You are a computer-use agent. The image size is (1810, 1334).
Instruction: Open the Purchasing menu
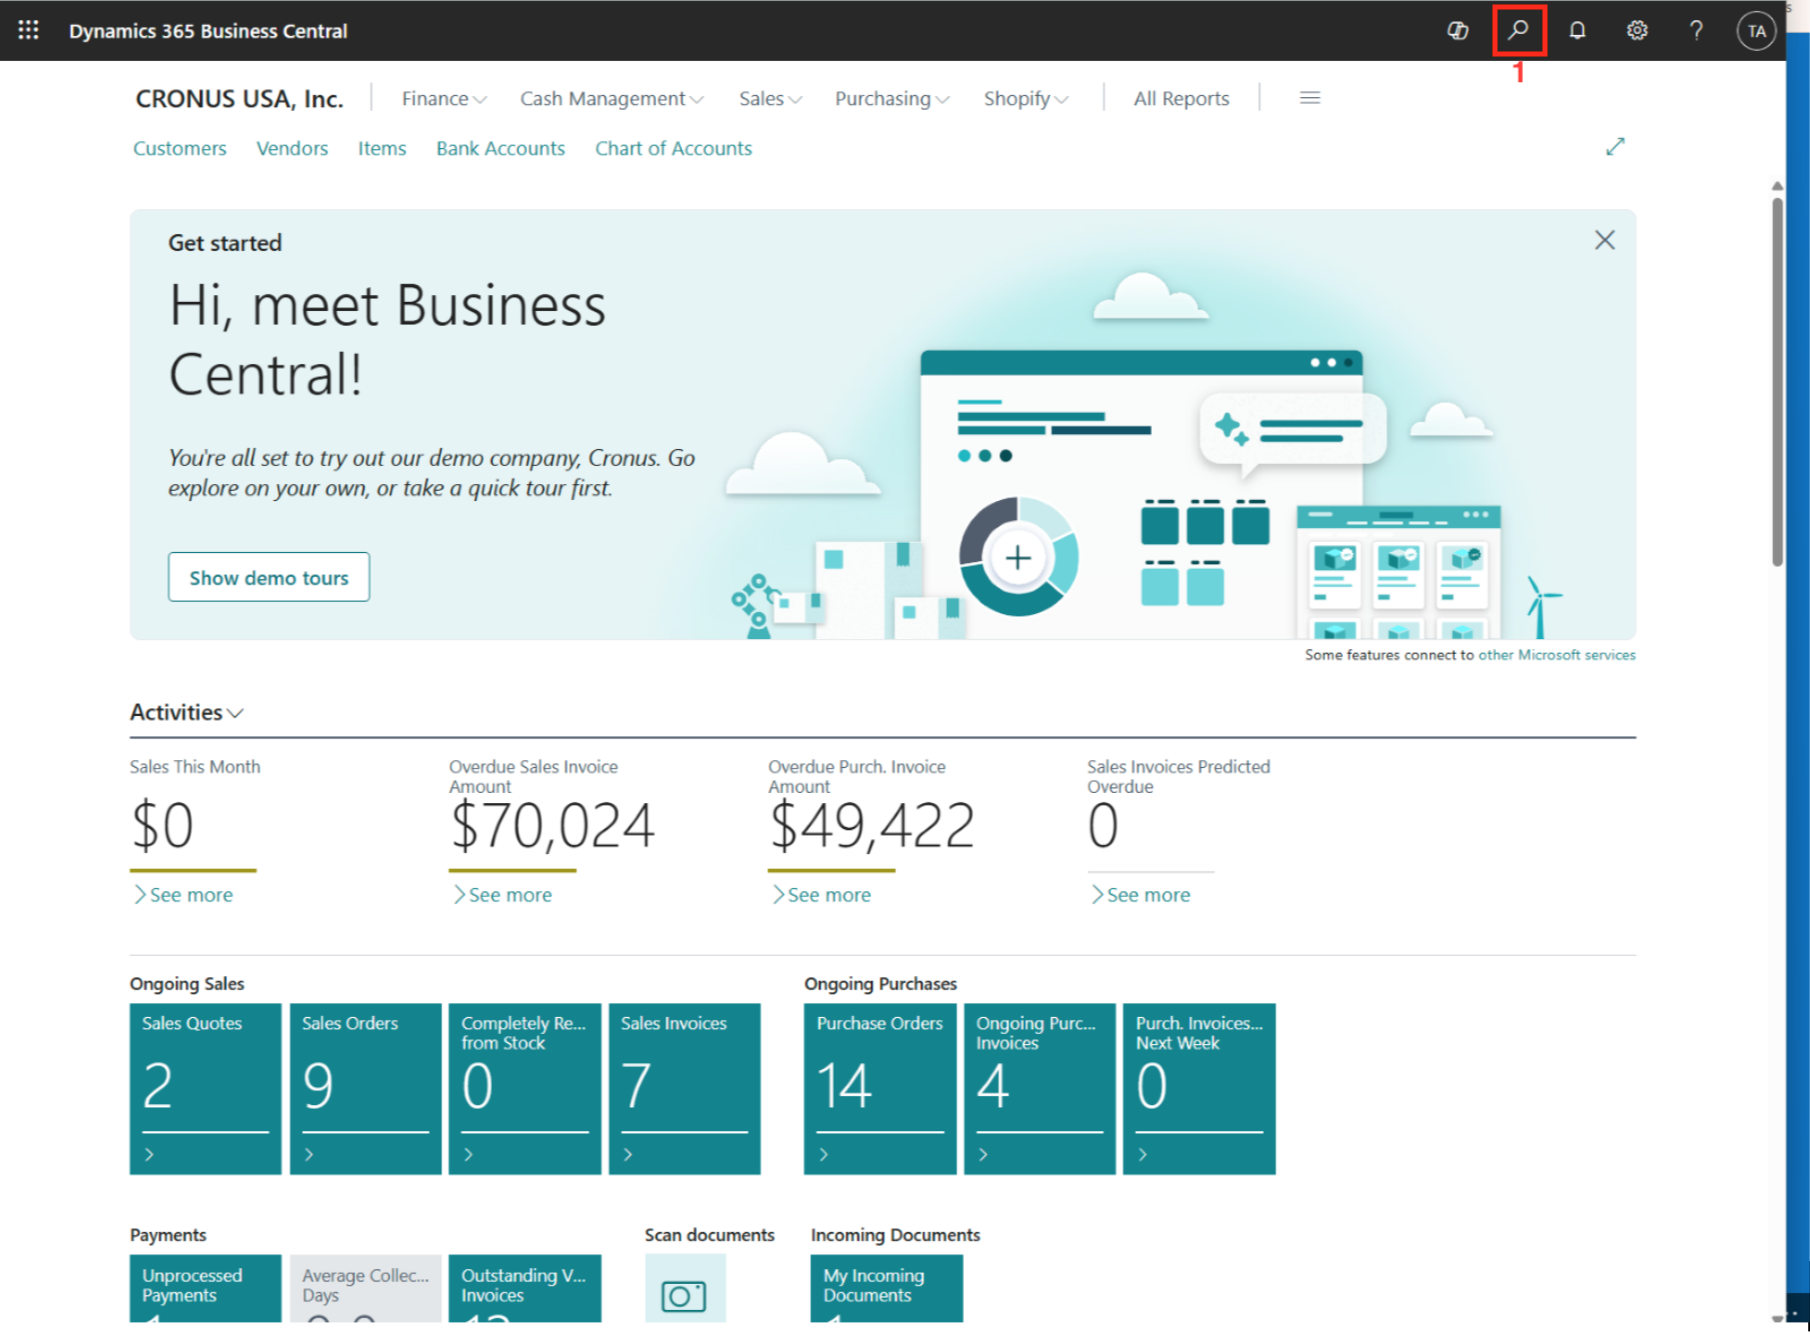pos(891,98)
